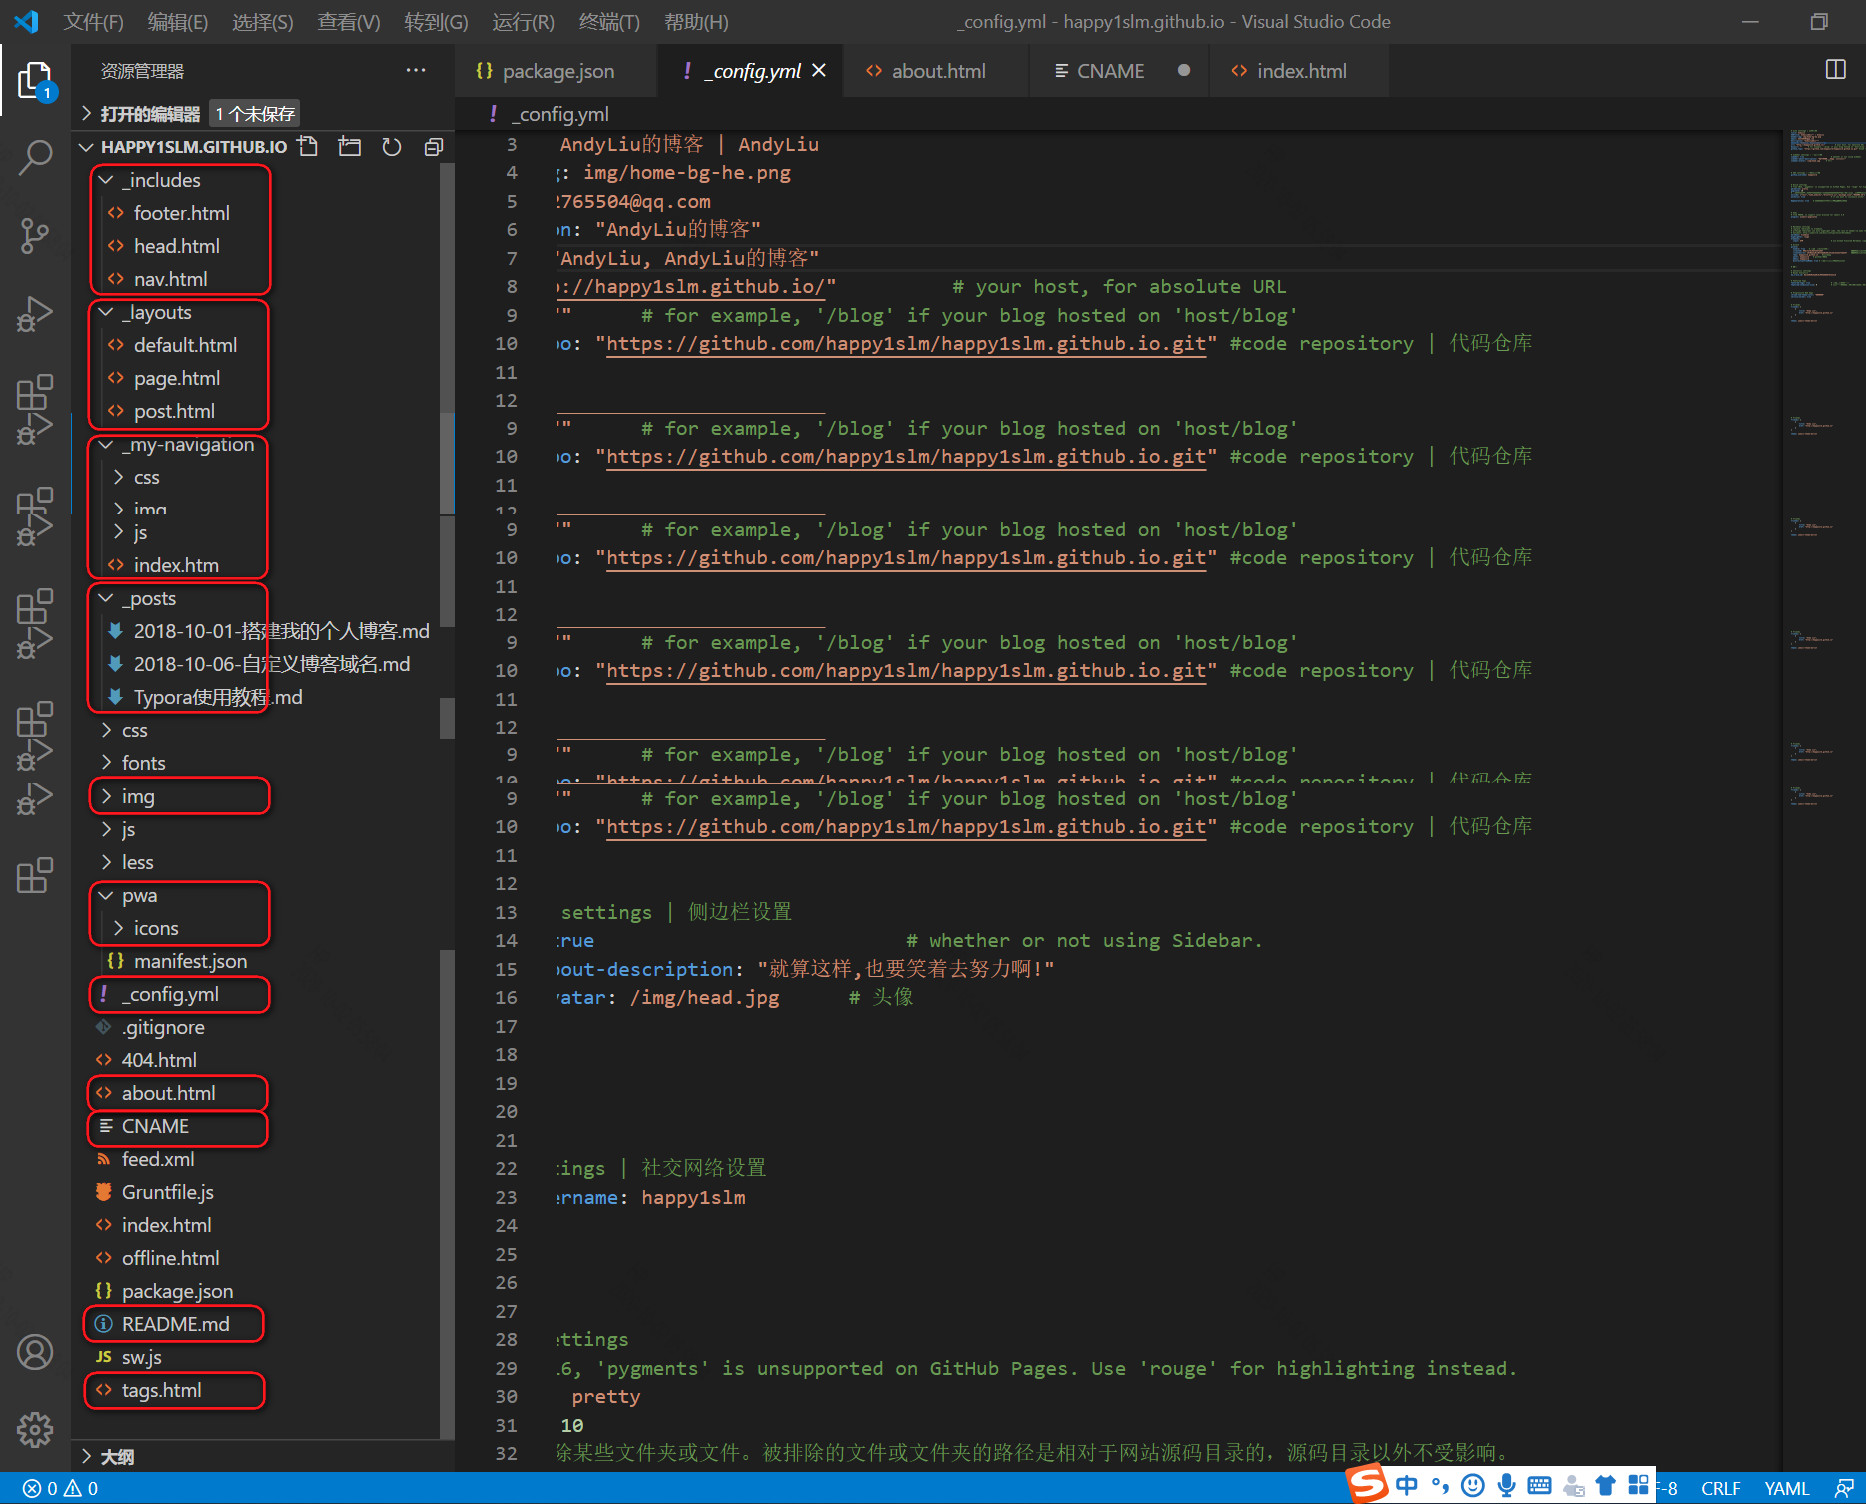This screenshot has width=1866, height=1504.
Task: Change line ending via CRLF status item
Action: 1720,1488
